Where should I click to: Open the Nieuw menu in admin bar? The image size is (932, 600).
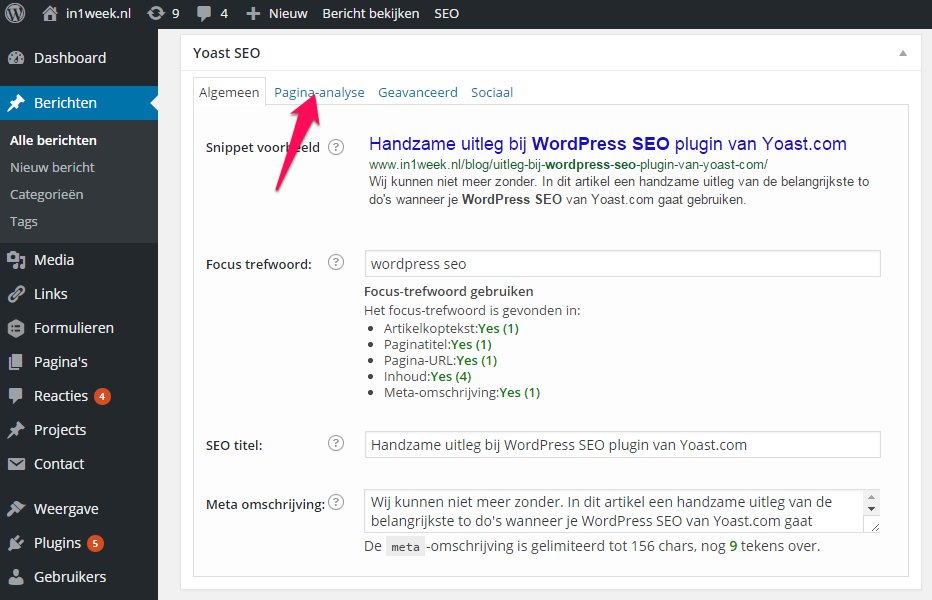(288, 13)
